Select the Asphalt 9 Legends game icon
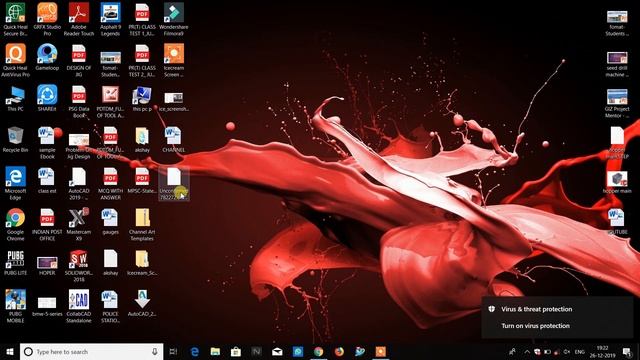The width and height of the screenshot is (640, 360). [x=111, y=19]
